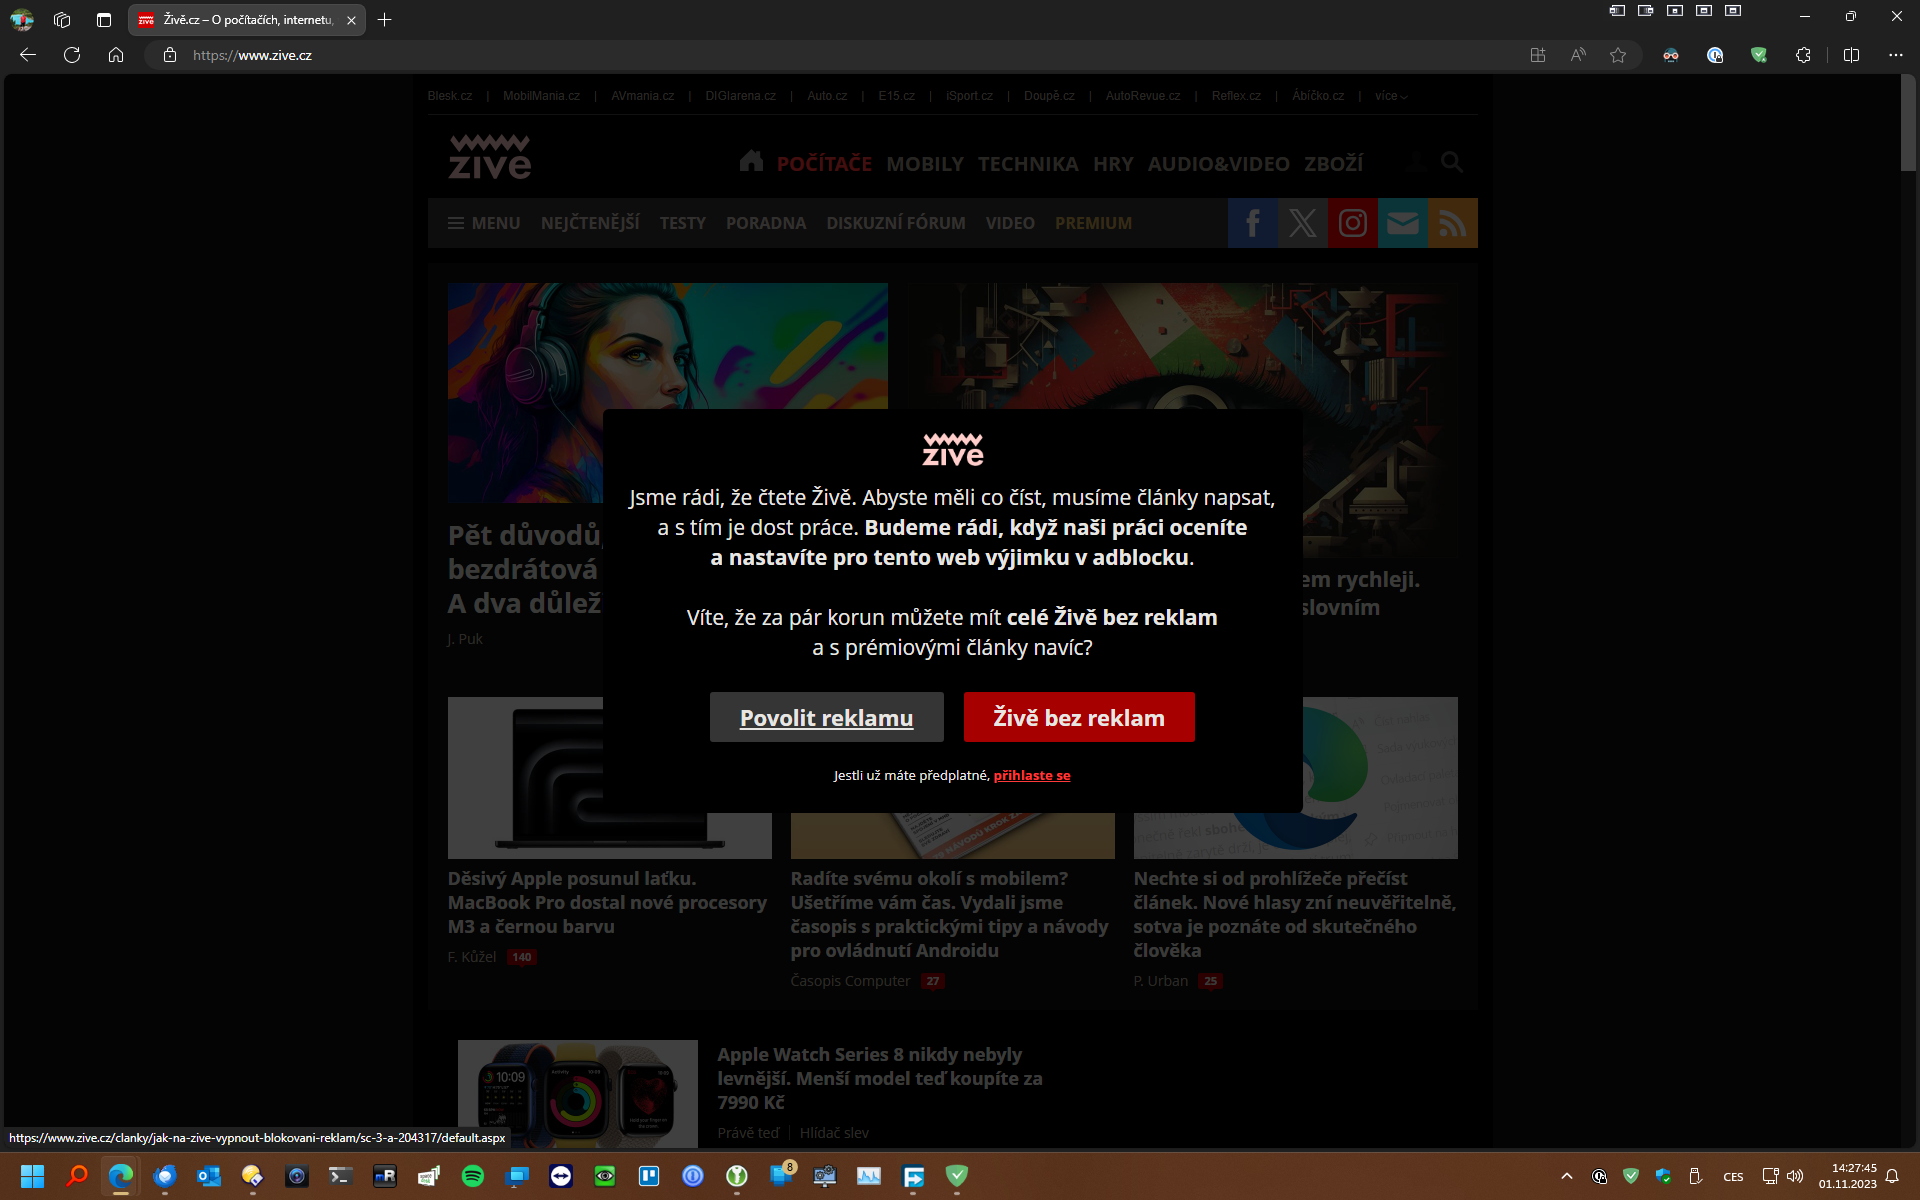Open Spotify from the taskbar
The height and width of the screenshot is (1200, 1920).
[x=473, y=1176]
